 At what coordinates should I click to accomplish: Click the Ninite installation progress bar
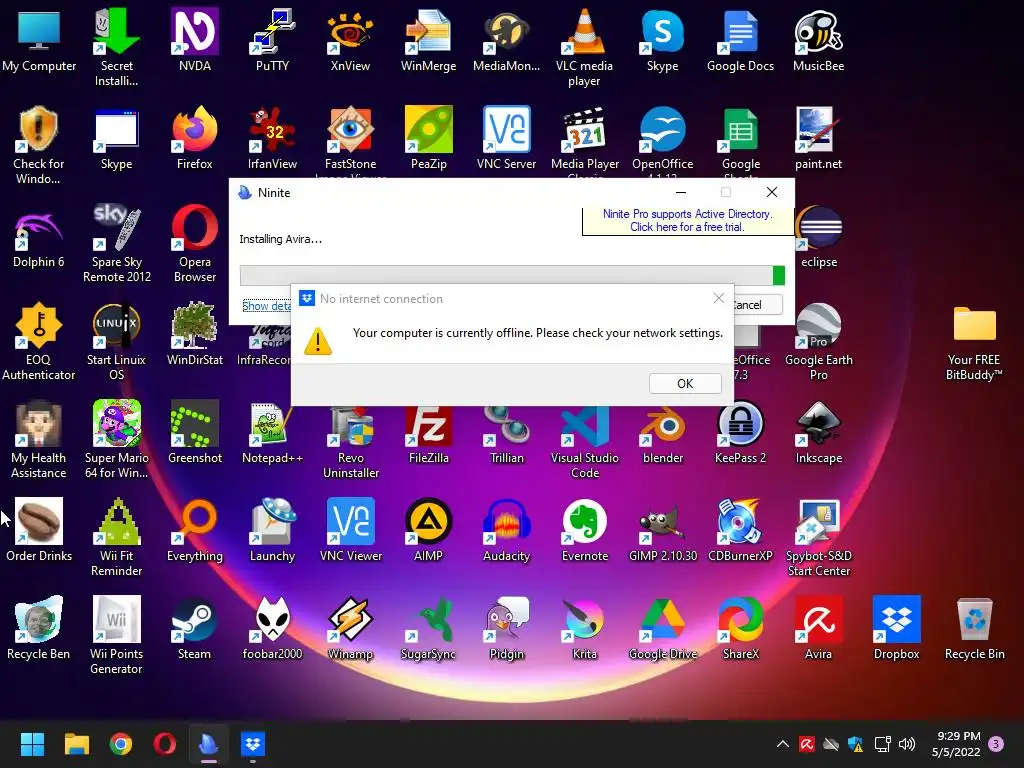pyautogui.click(x=512, y=276)
